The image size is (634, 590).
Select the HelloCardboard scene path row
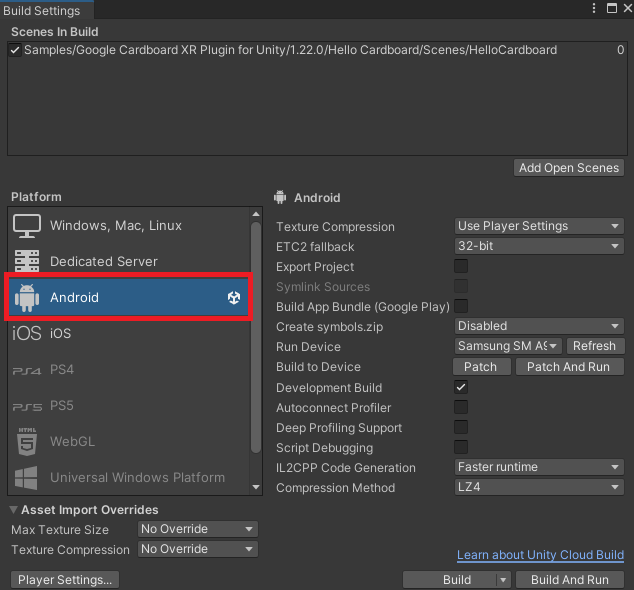317,50
